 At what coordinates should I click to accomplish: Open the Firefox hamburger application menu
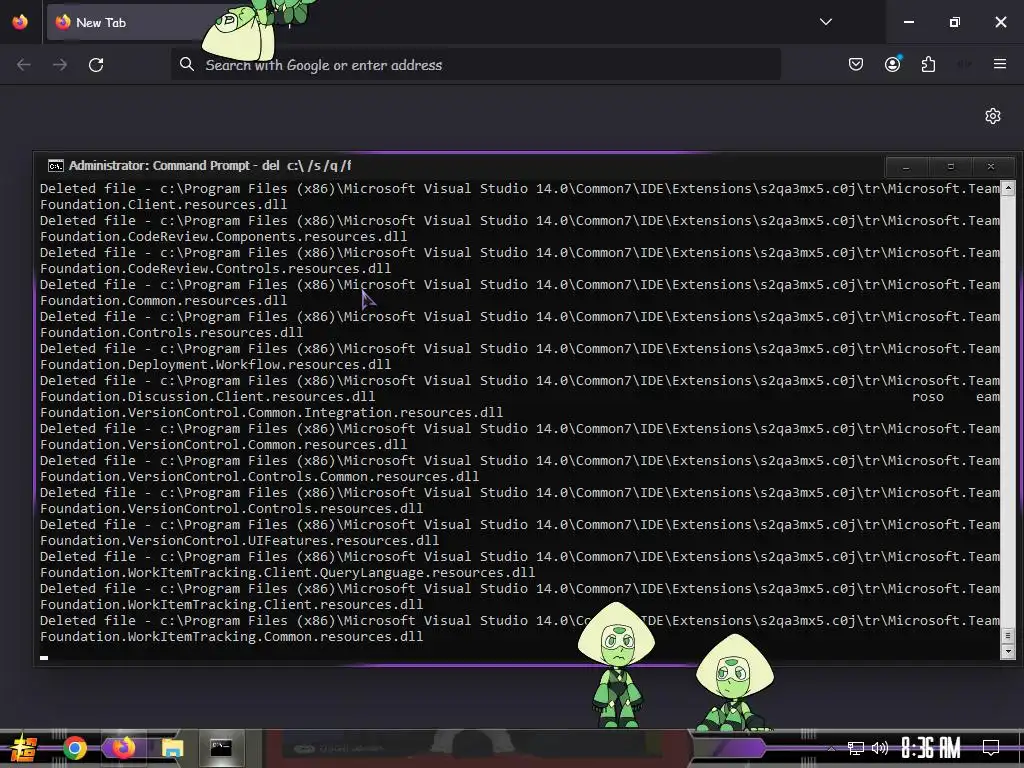coord(999,64)
